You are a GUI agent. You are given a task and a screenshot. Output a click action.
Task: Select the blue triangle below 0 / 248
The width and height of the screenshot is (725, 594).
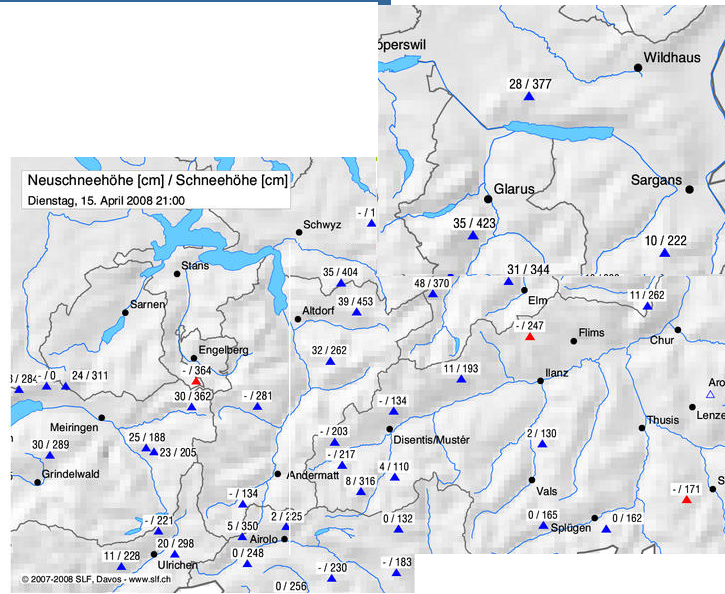click(x=247, y=563)
